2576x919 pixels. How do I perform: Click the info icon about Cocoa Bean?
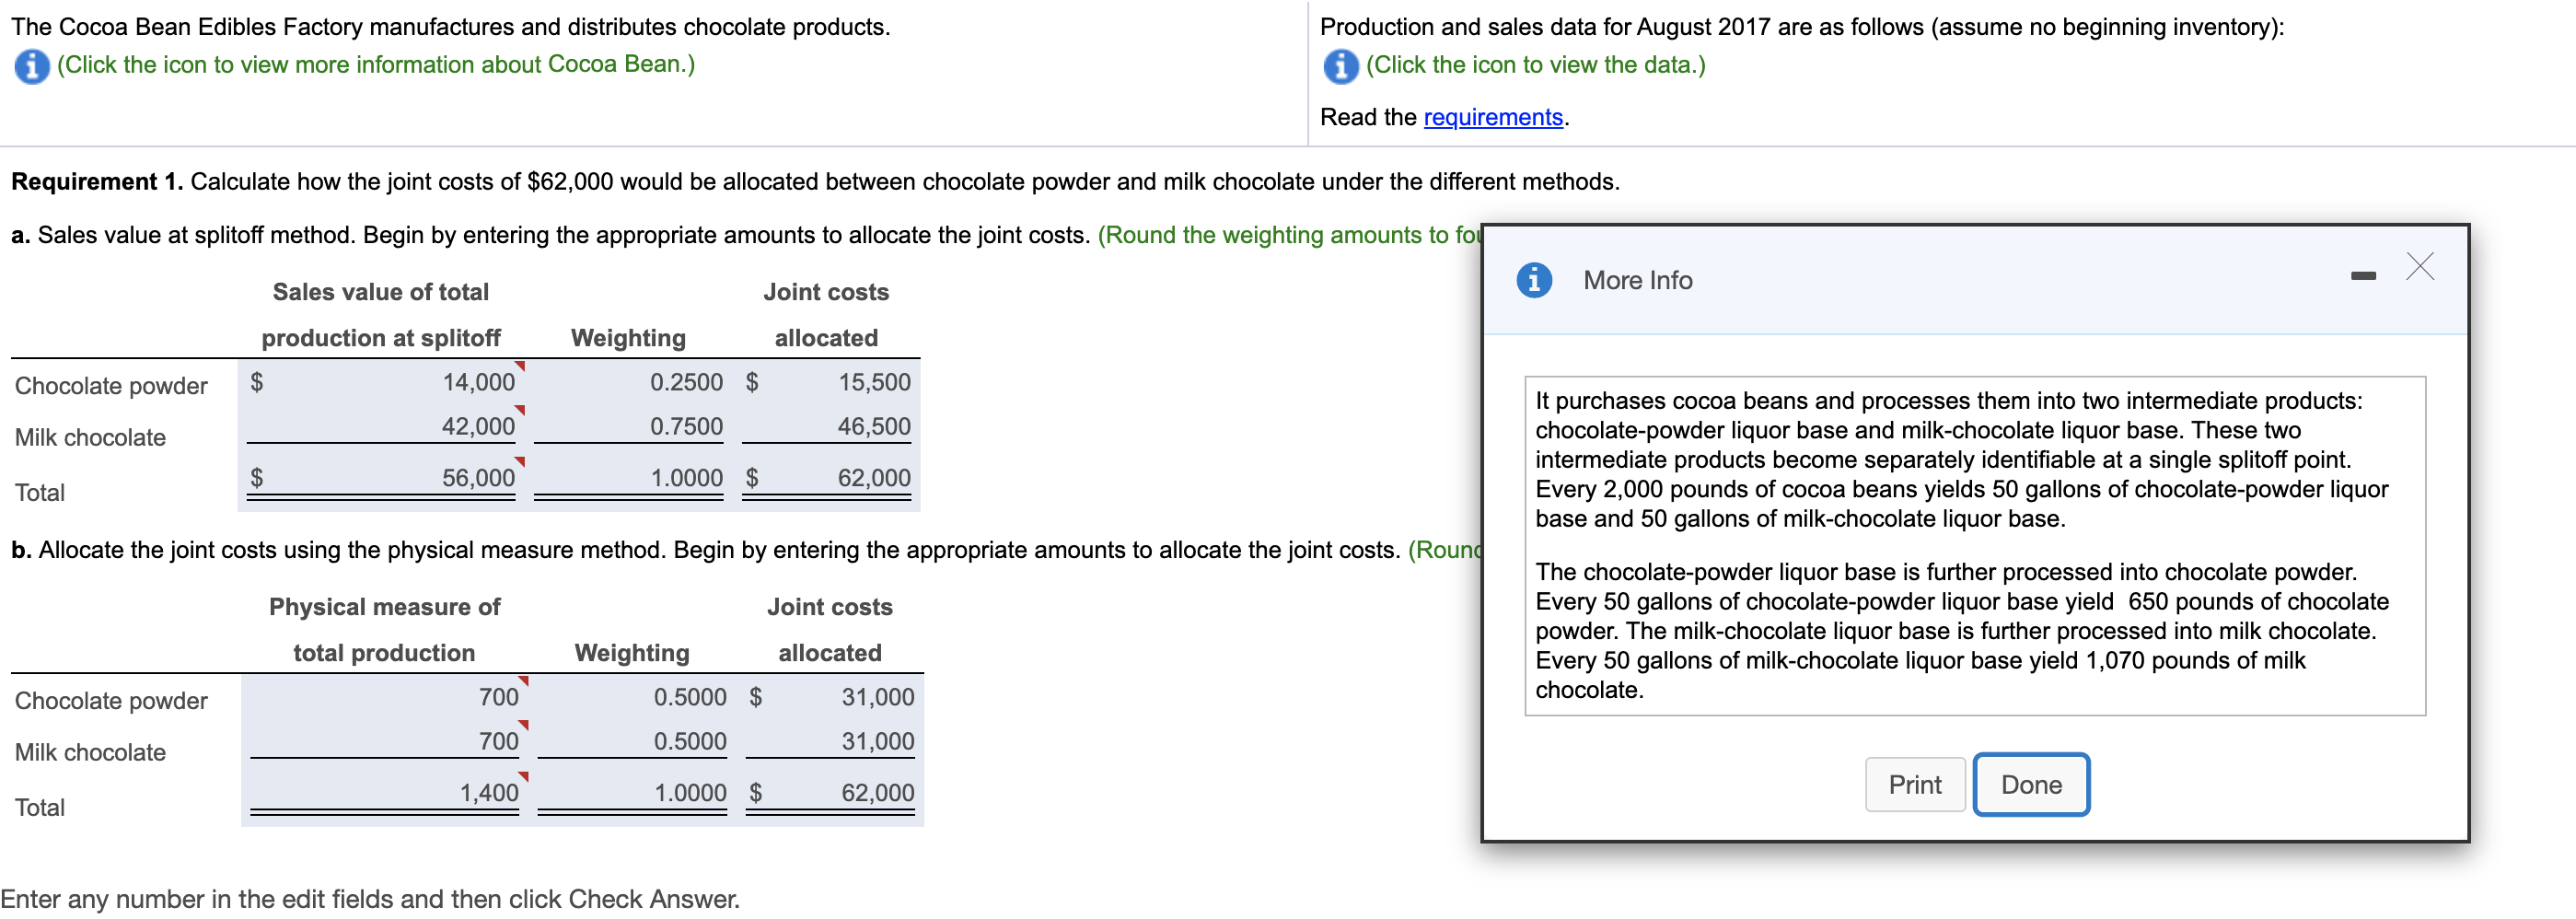(x=31, y=65)
